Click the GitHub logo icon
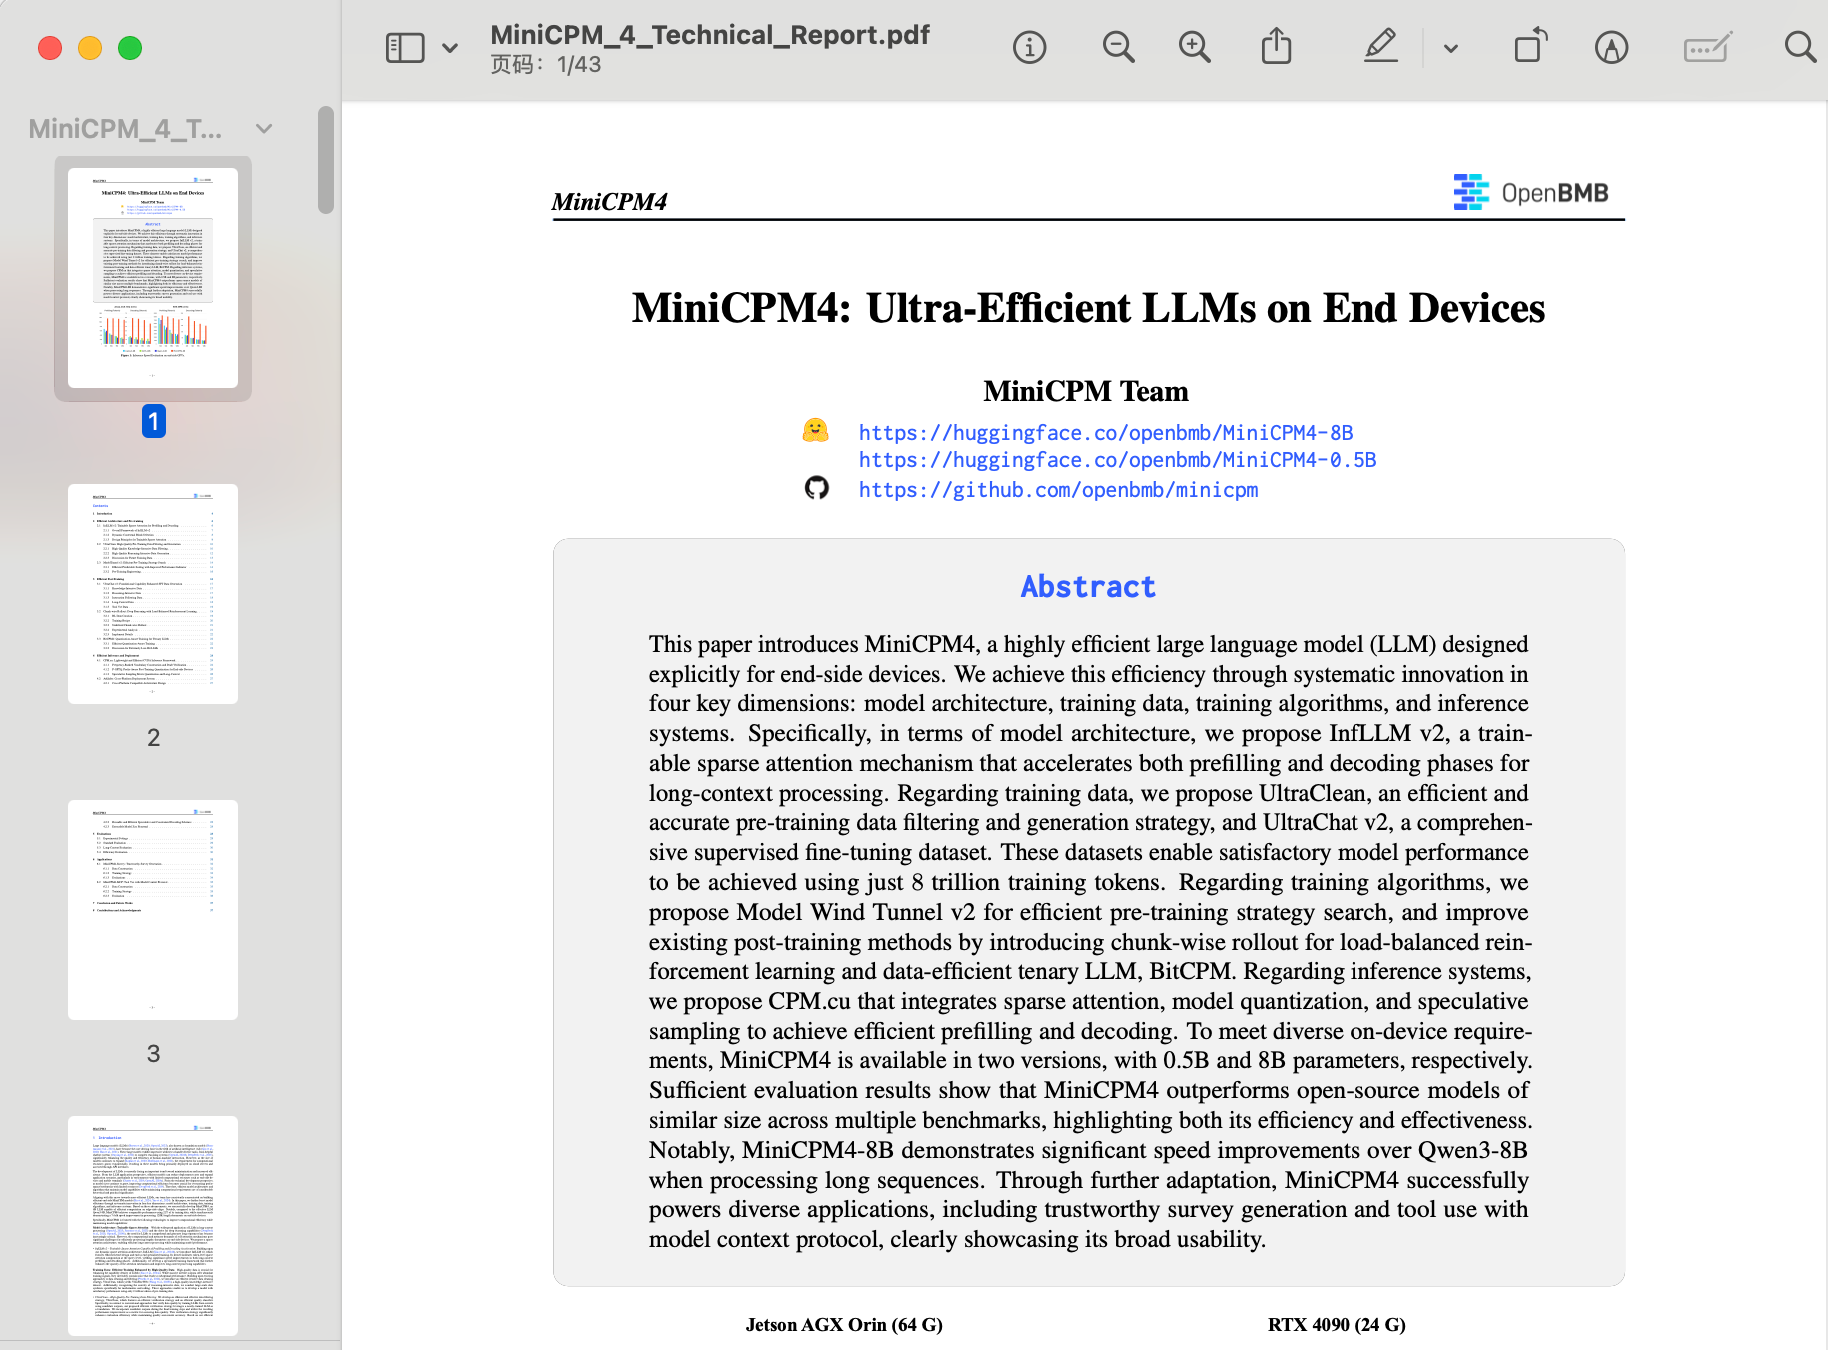The image size is (1828, 1350). tap(817, 488)
